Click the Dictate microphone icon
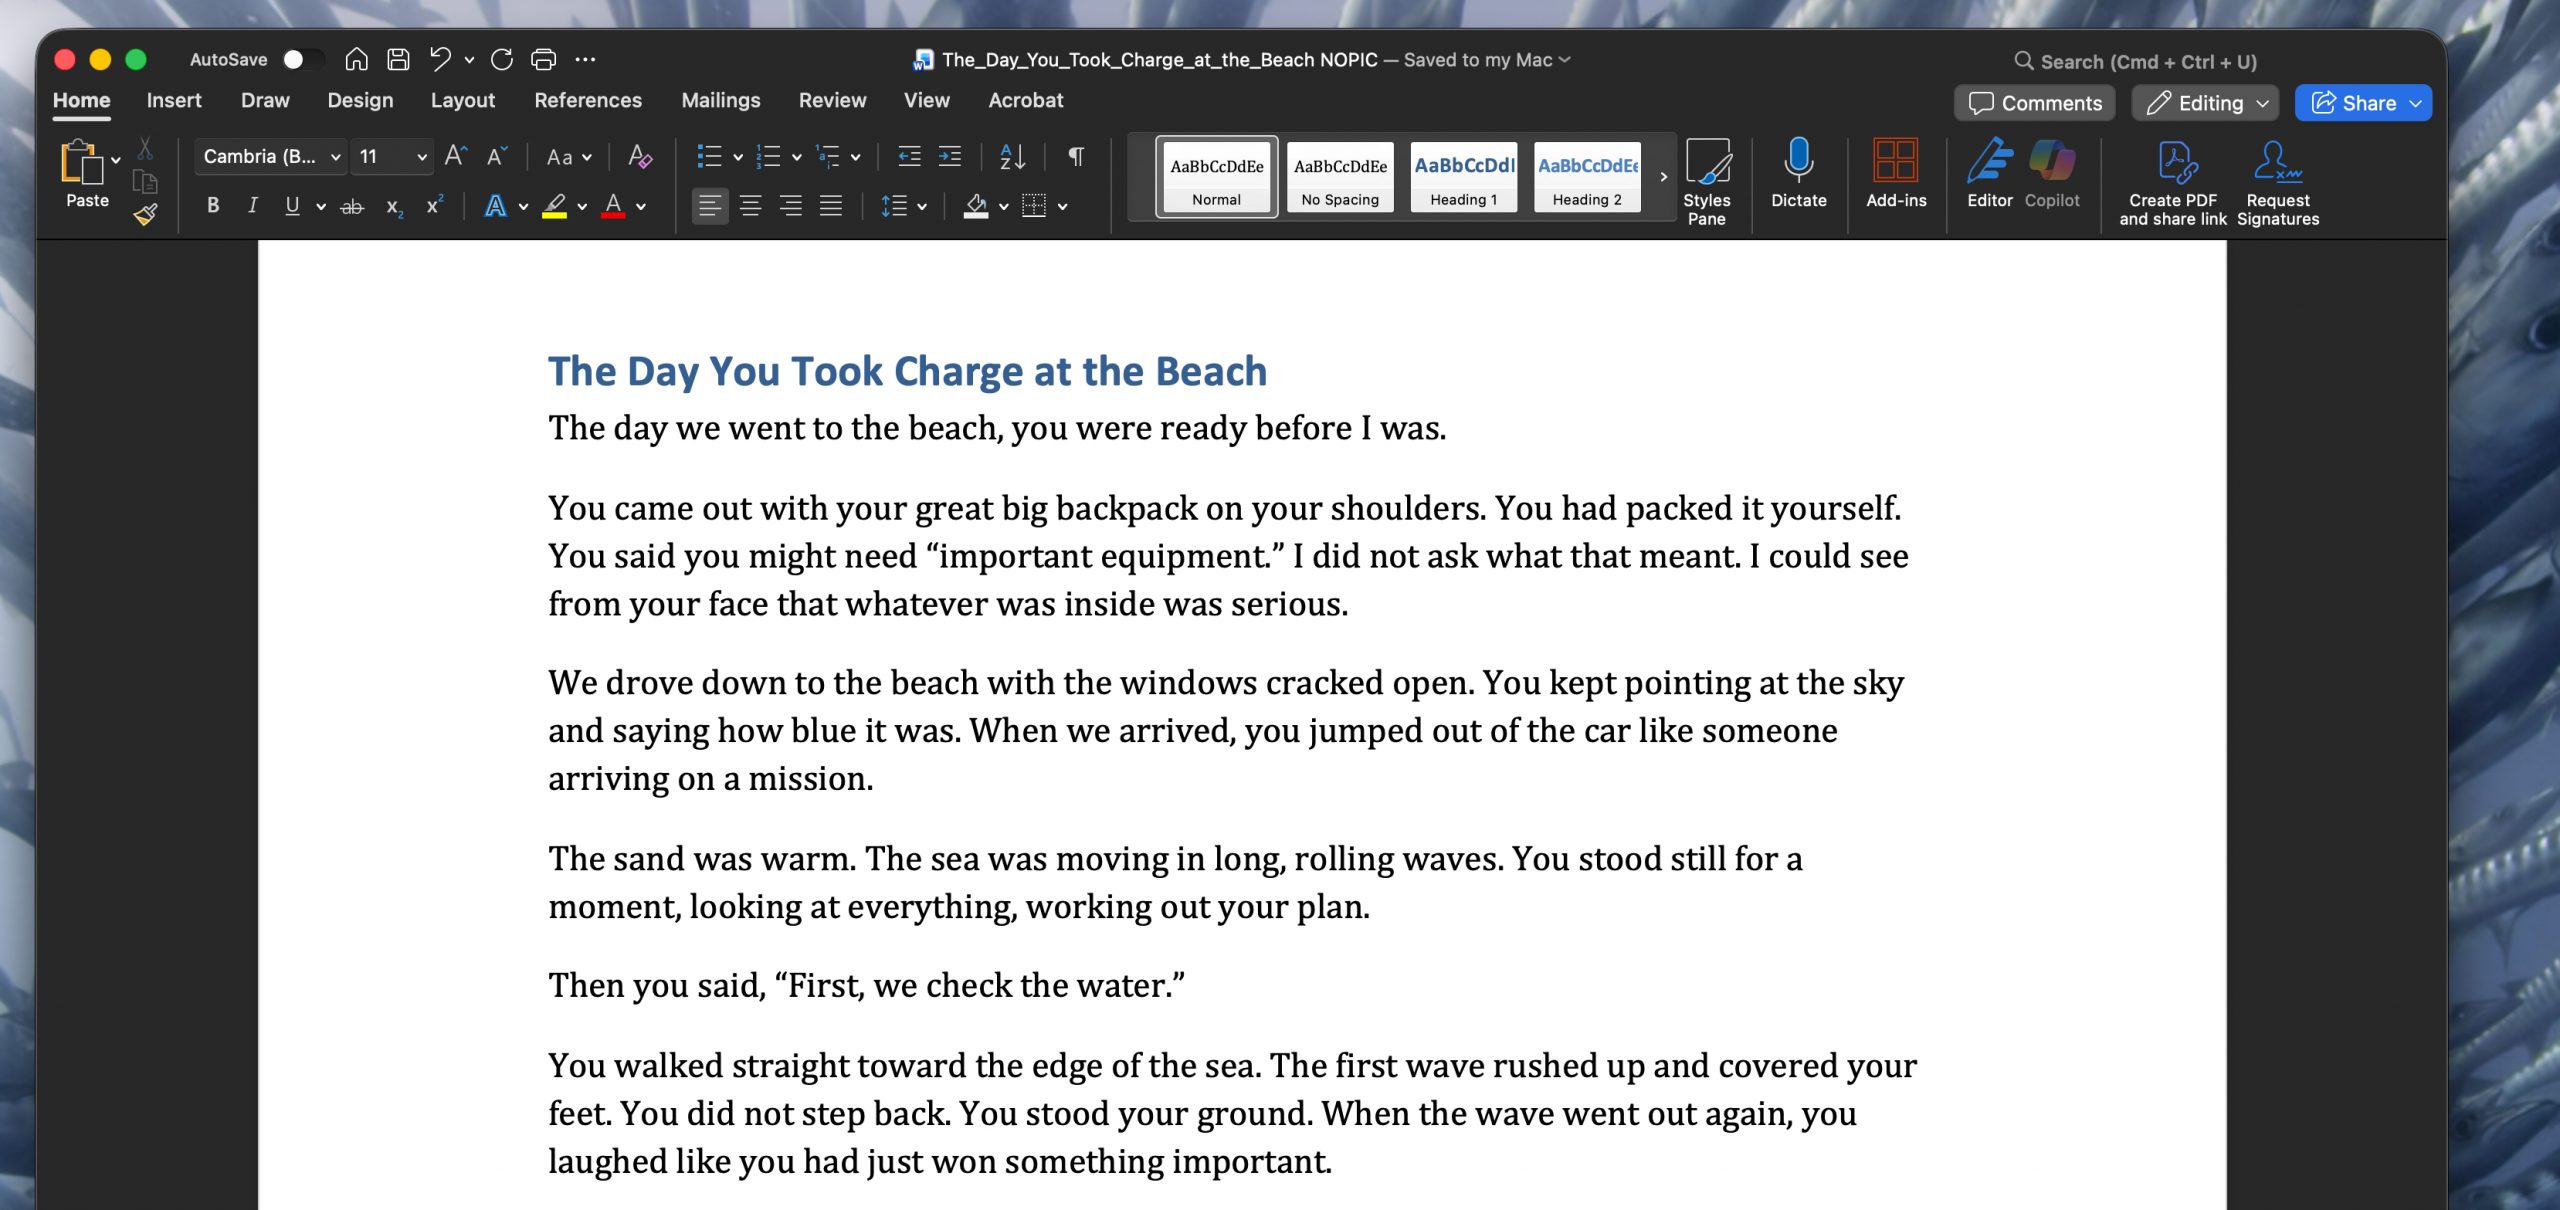This screenshot has width=2560, height=1210. pos(1798,162)
